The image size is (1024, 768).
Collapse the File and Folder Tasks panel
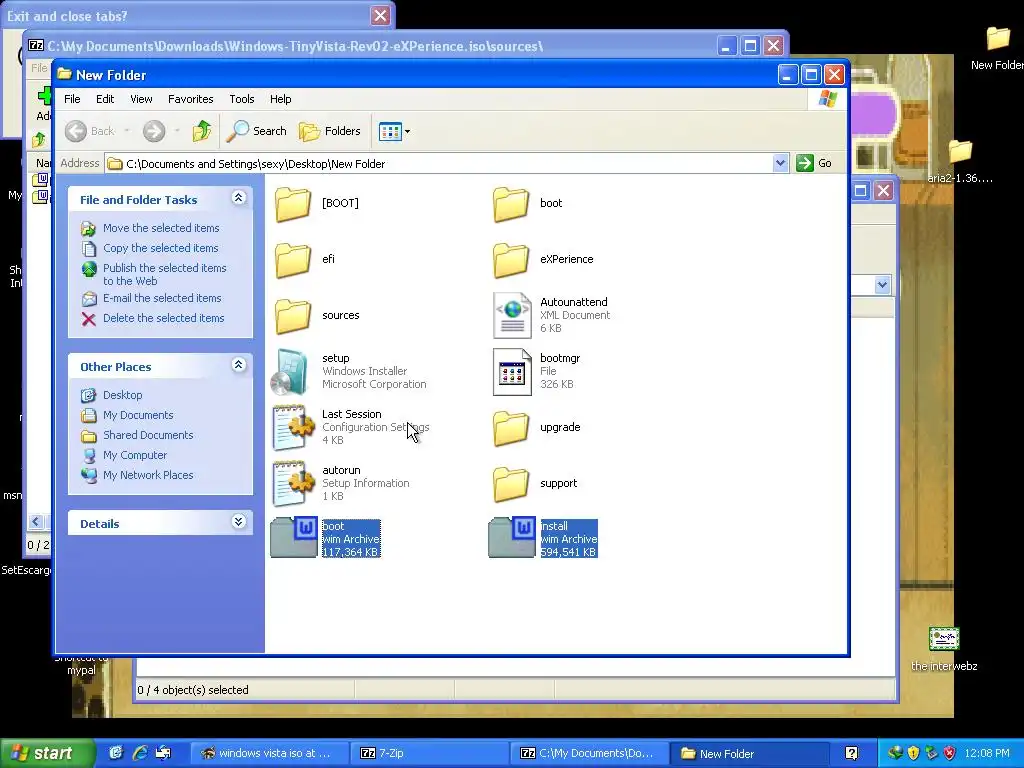click(x=238, y=198)
